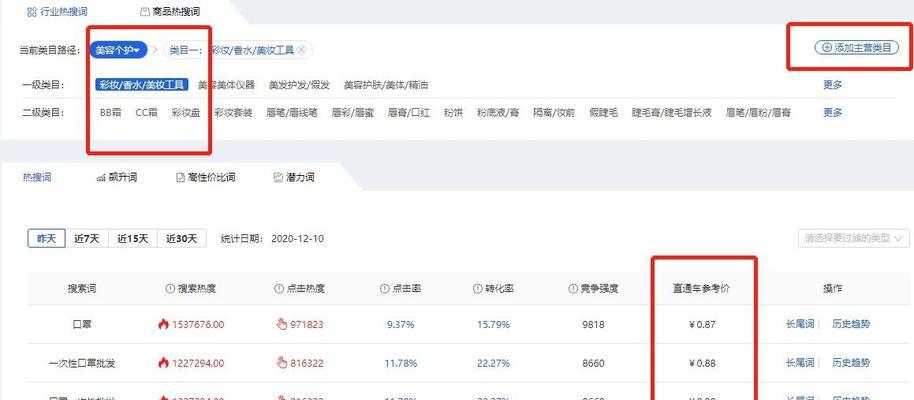
Task: Choose second-level category CC霜
Action: (x=146, y=113)
